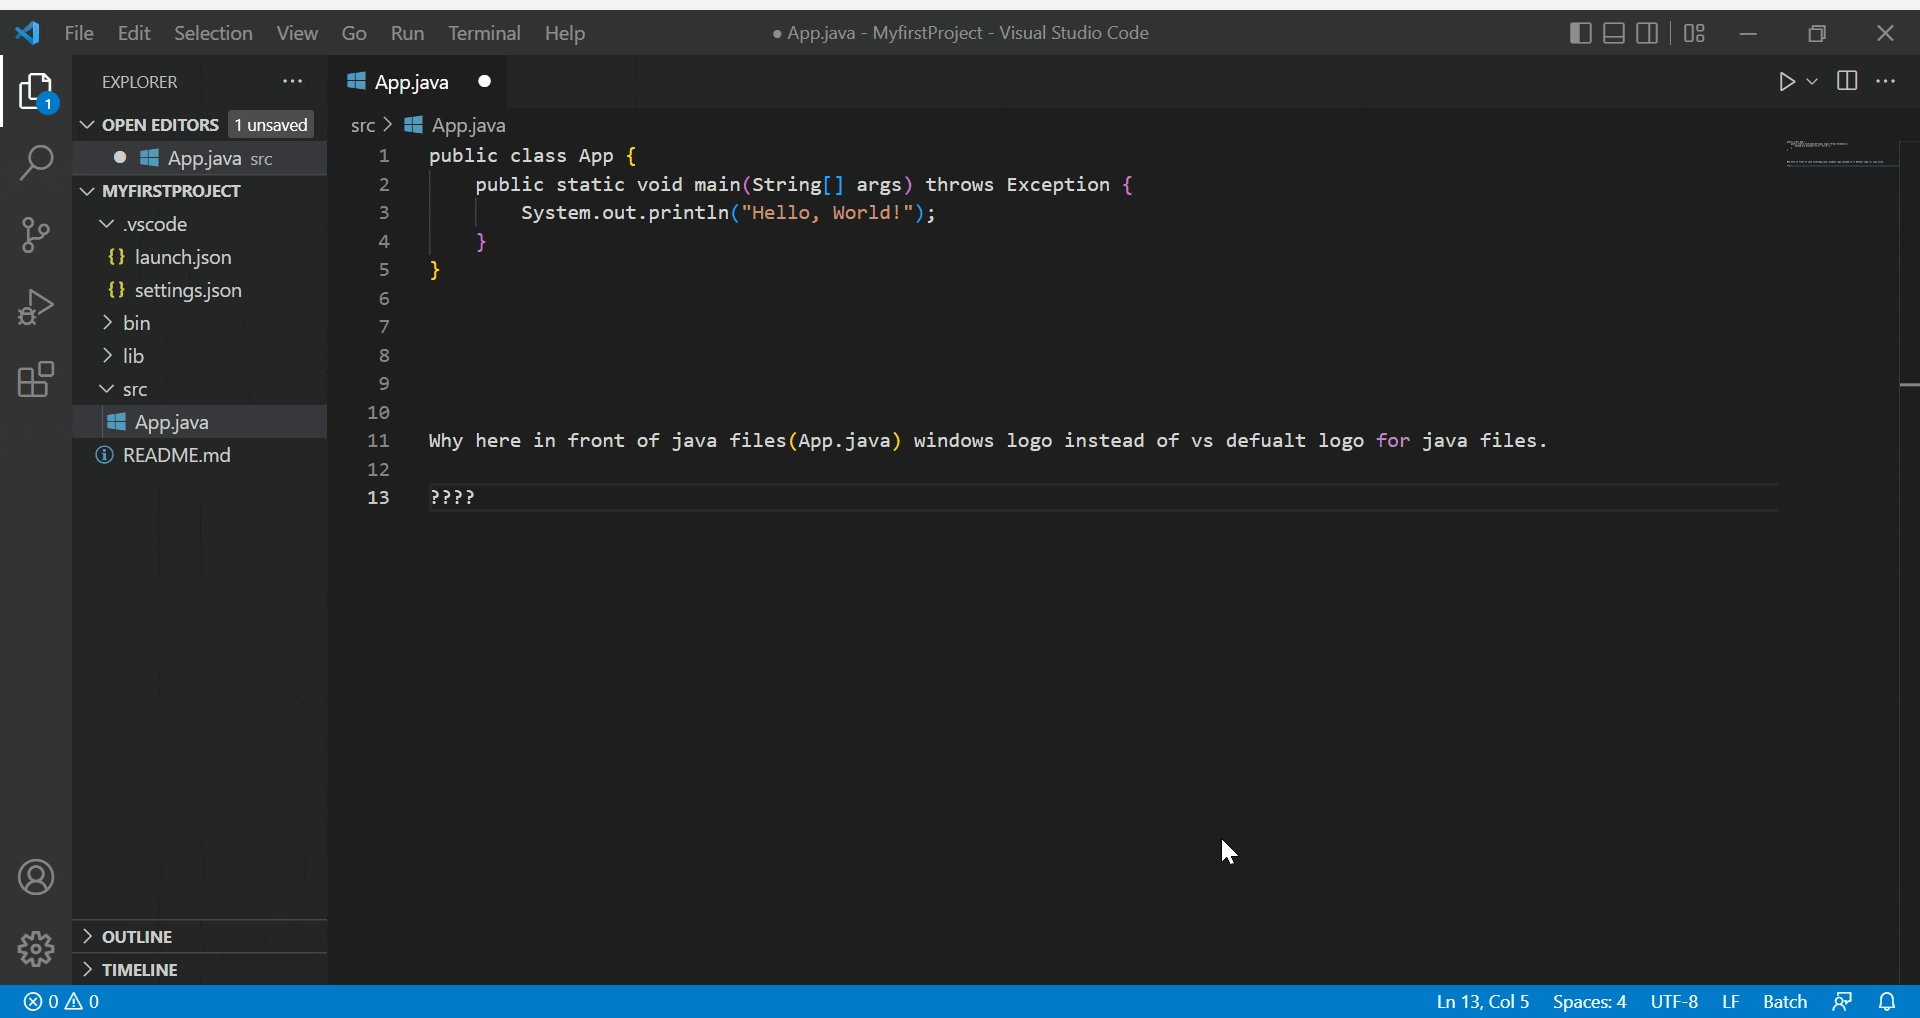Viewport: 1920px width, 1018px height.
Task: Collapse the OPEN EDITORS section
Action: click(87, 125)
